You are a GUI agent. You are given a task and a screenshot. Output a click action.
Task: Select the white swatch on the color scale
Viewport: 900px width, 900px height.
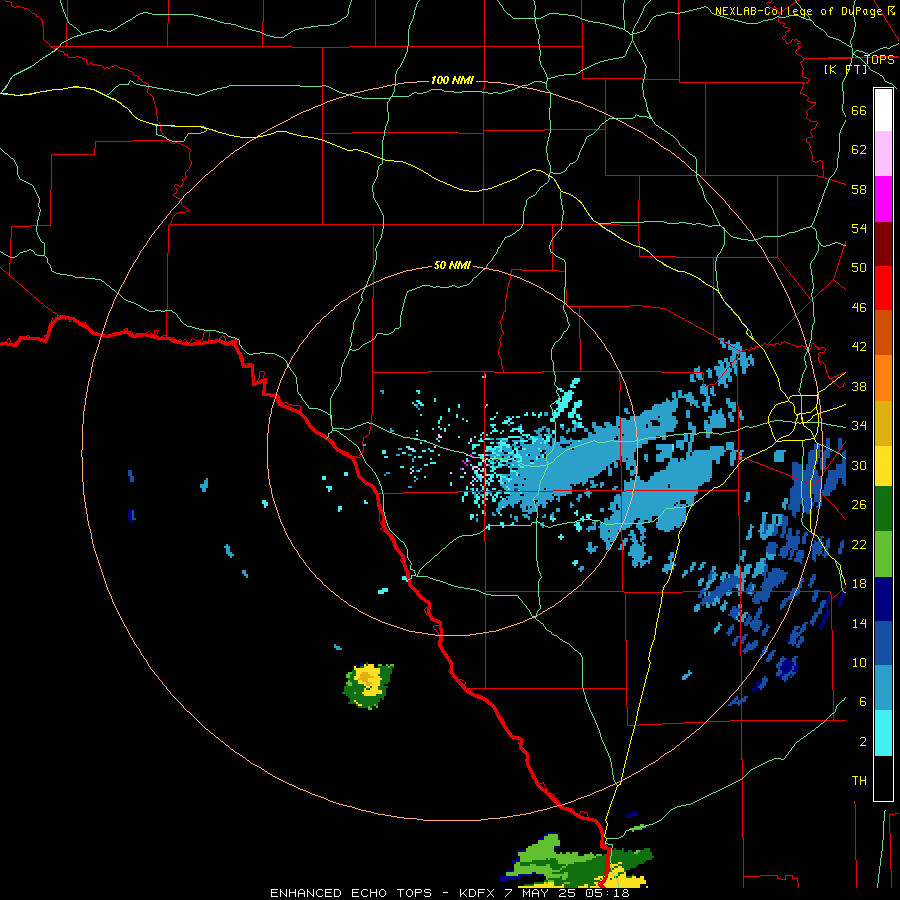[x=883, y=110]
